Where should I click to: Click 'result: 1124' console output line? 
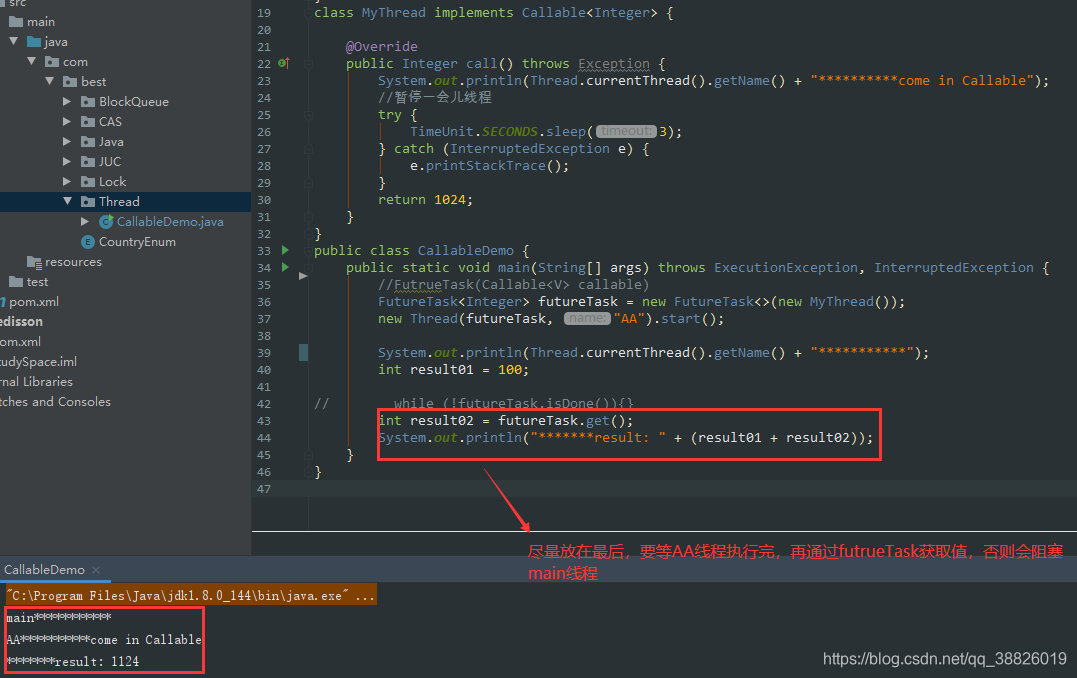coord(73,661)
